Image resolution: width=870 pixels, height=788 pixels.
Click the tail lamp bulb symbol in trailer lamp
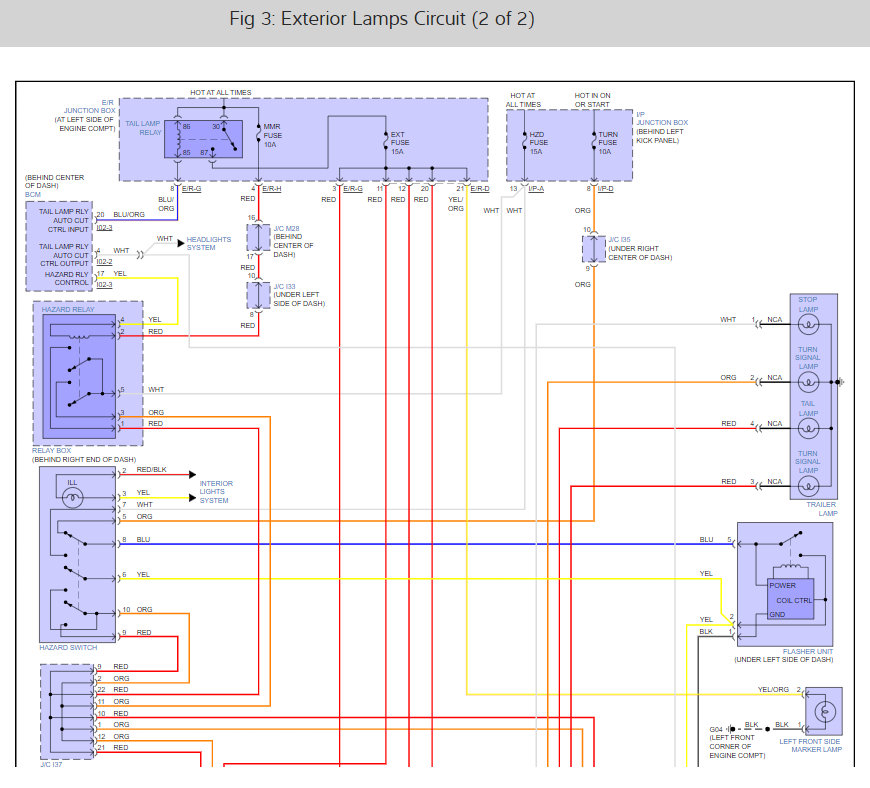click(x=808, y=428)
